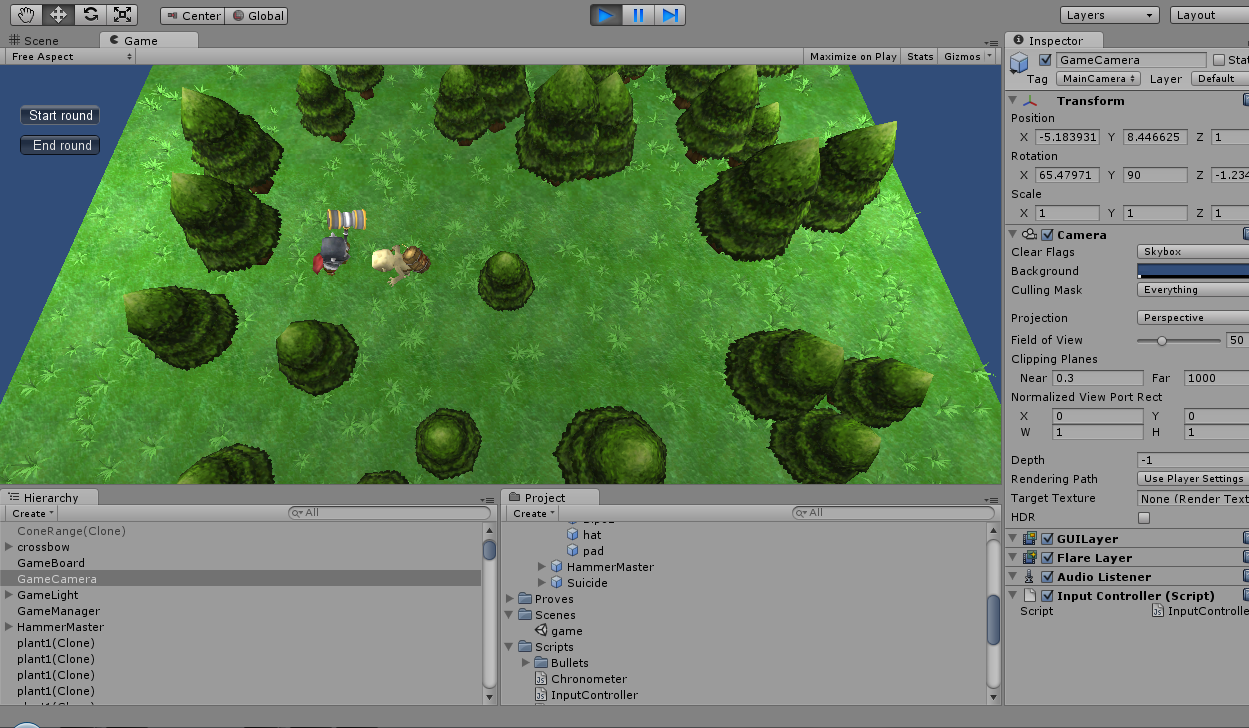Select the Rotate tool

point(91,14)
